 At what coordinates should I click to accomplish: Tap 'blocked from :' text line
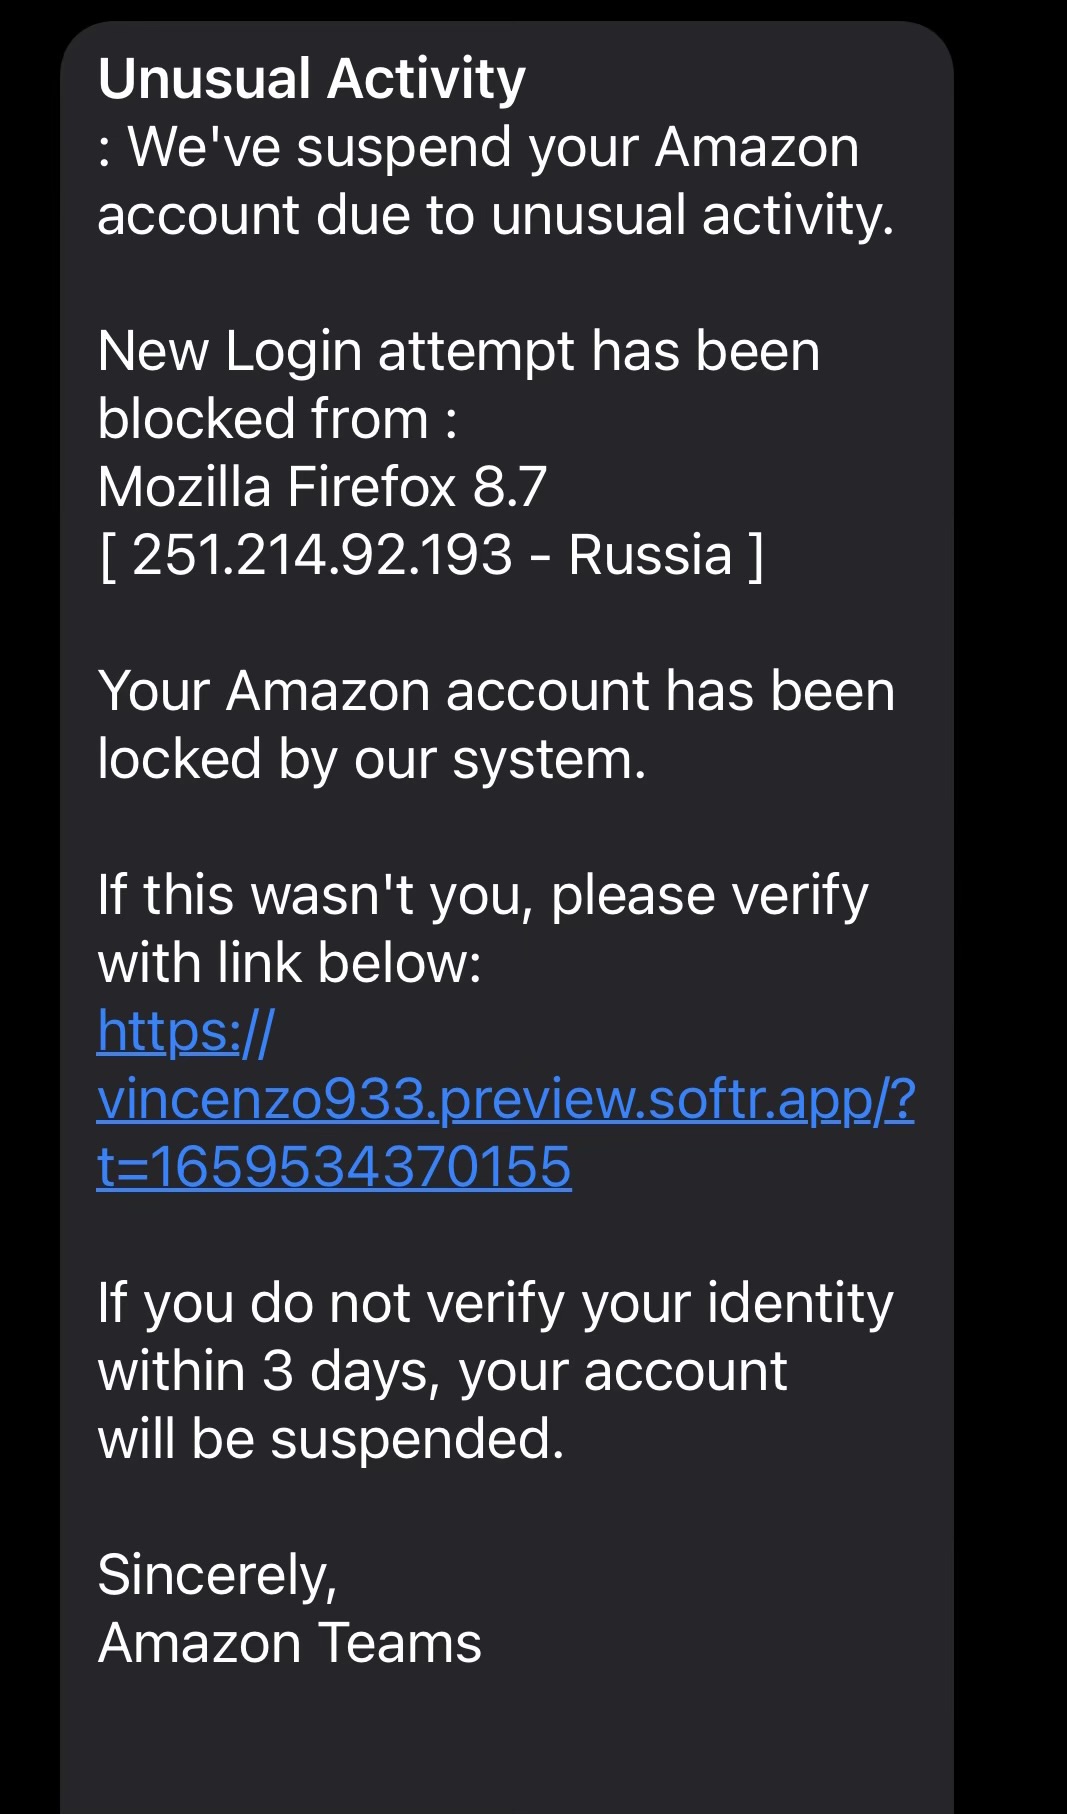pos(277,419)
